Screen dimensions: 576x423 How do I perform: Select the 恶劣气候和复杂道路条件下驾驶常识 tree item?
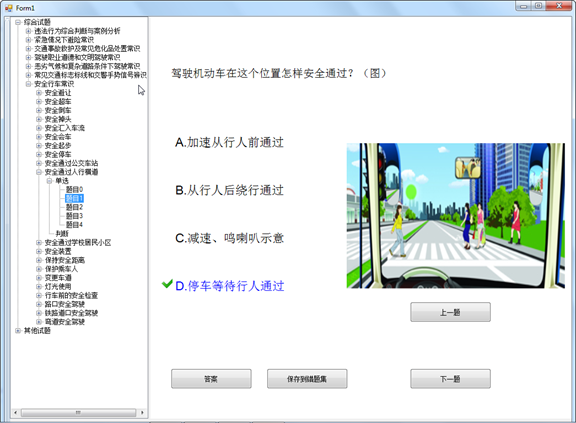tap(87, 66)
